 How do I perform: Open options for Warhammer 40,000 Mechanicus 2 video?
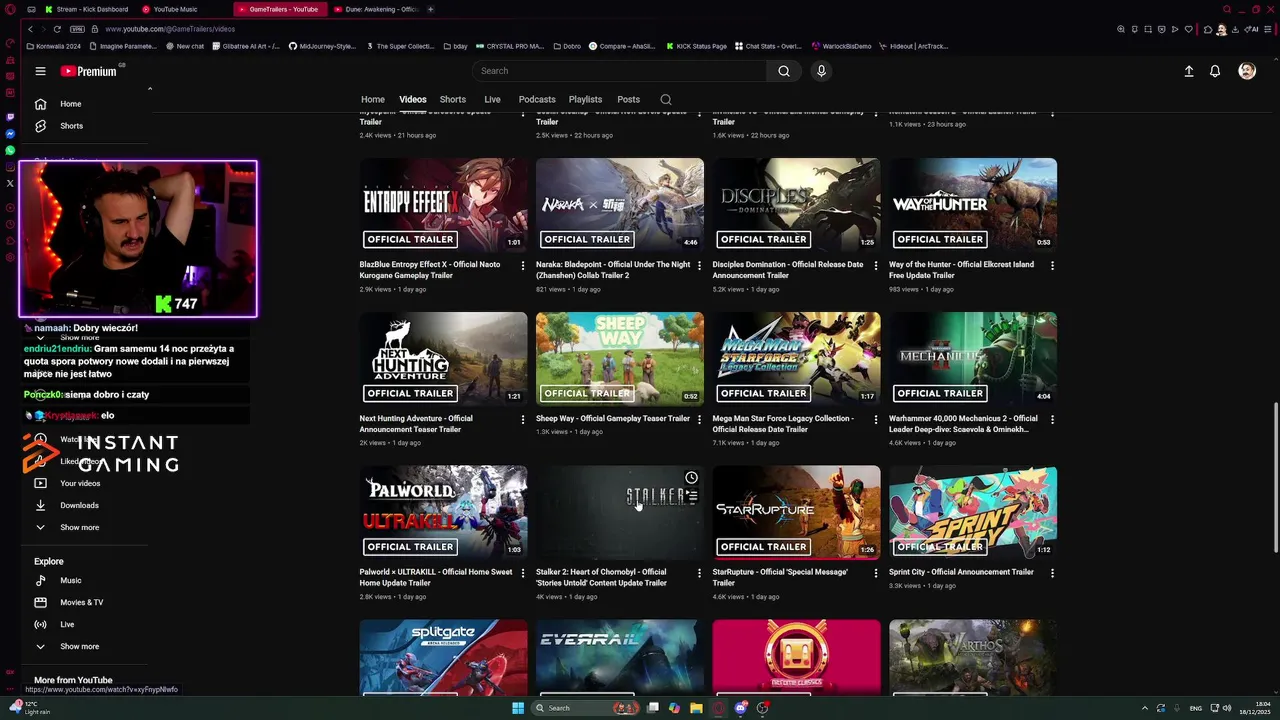[1052, 419]
